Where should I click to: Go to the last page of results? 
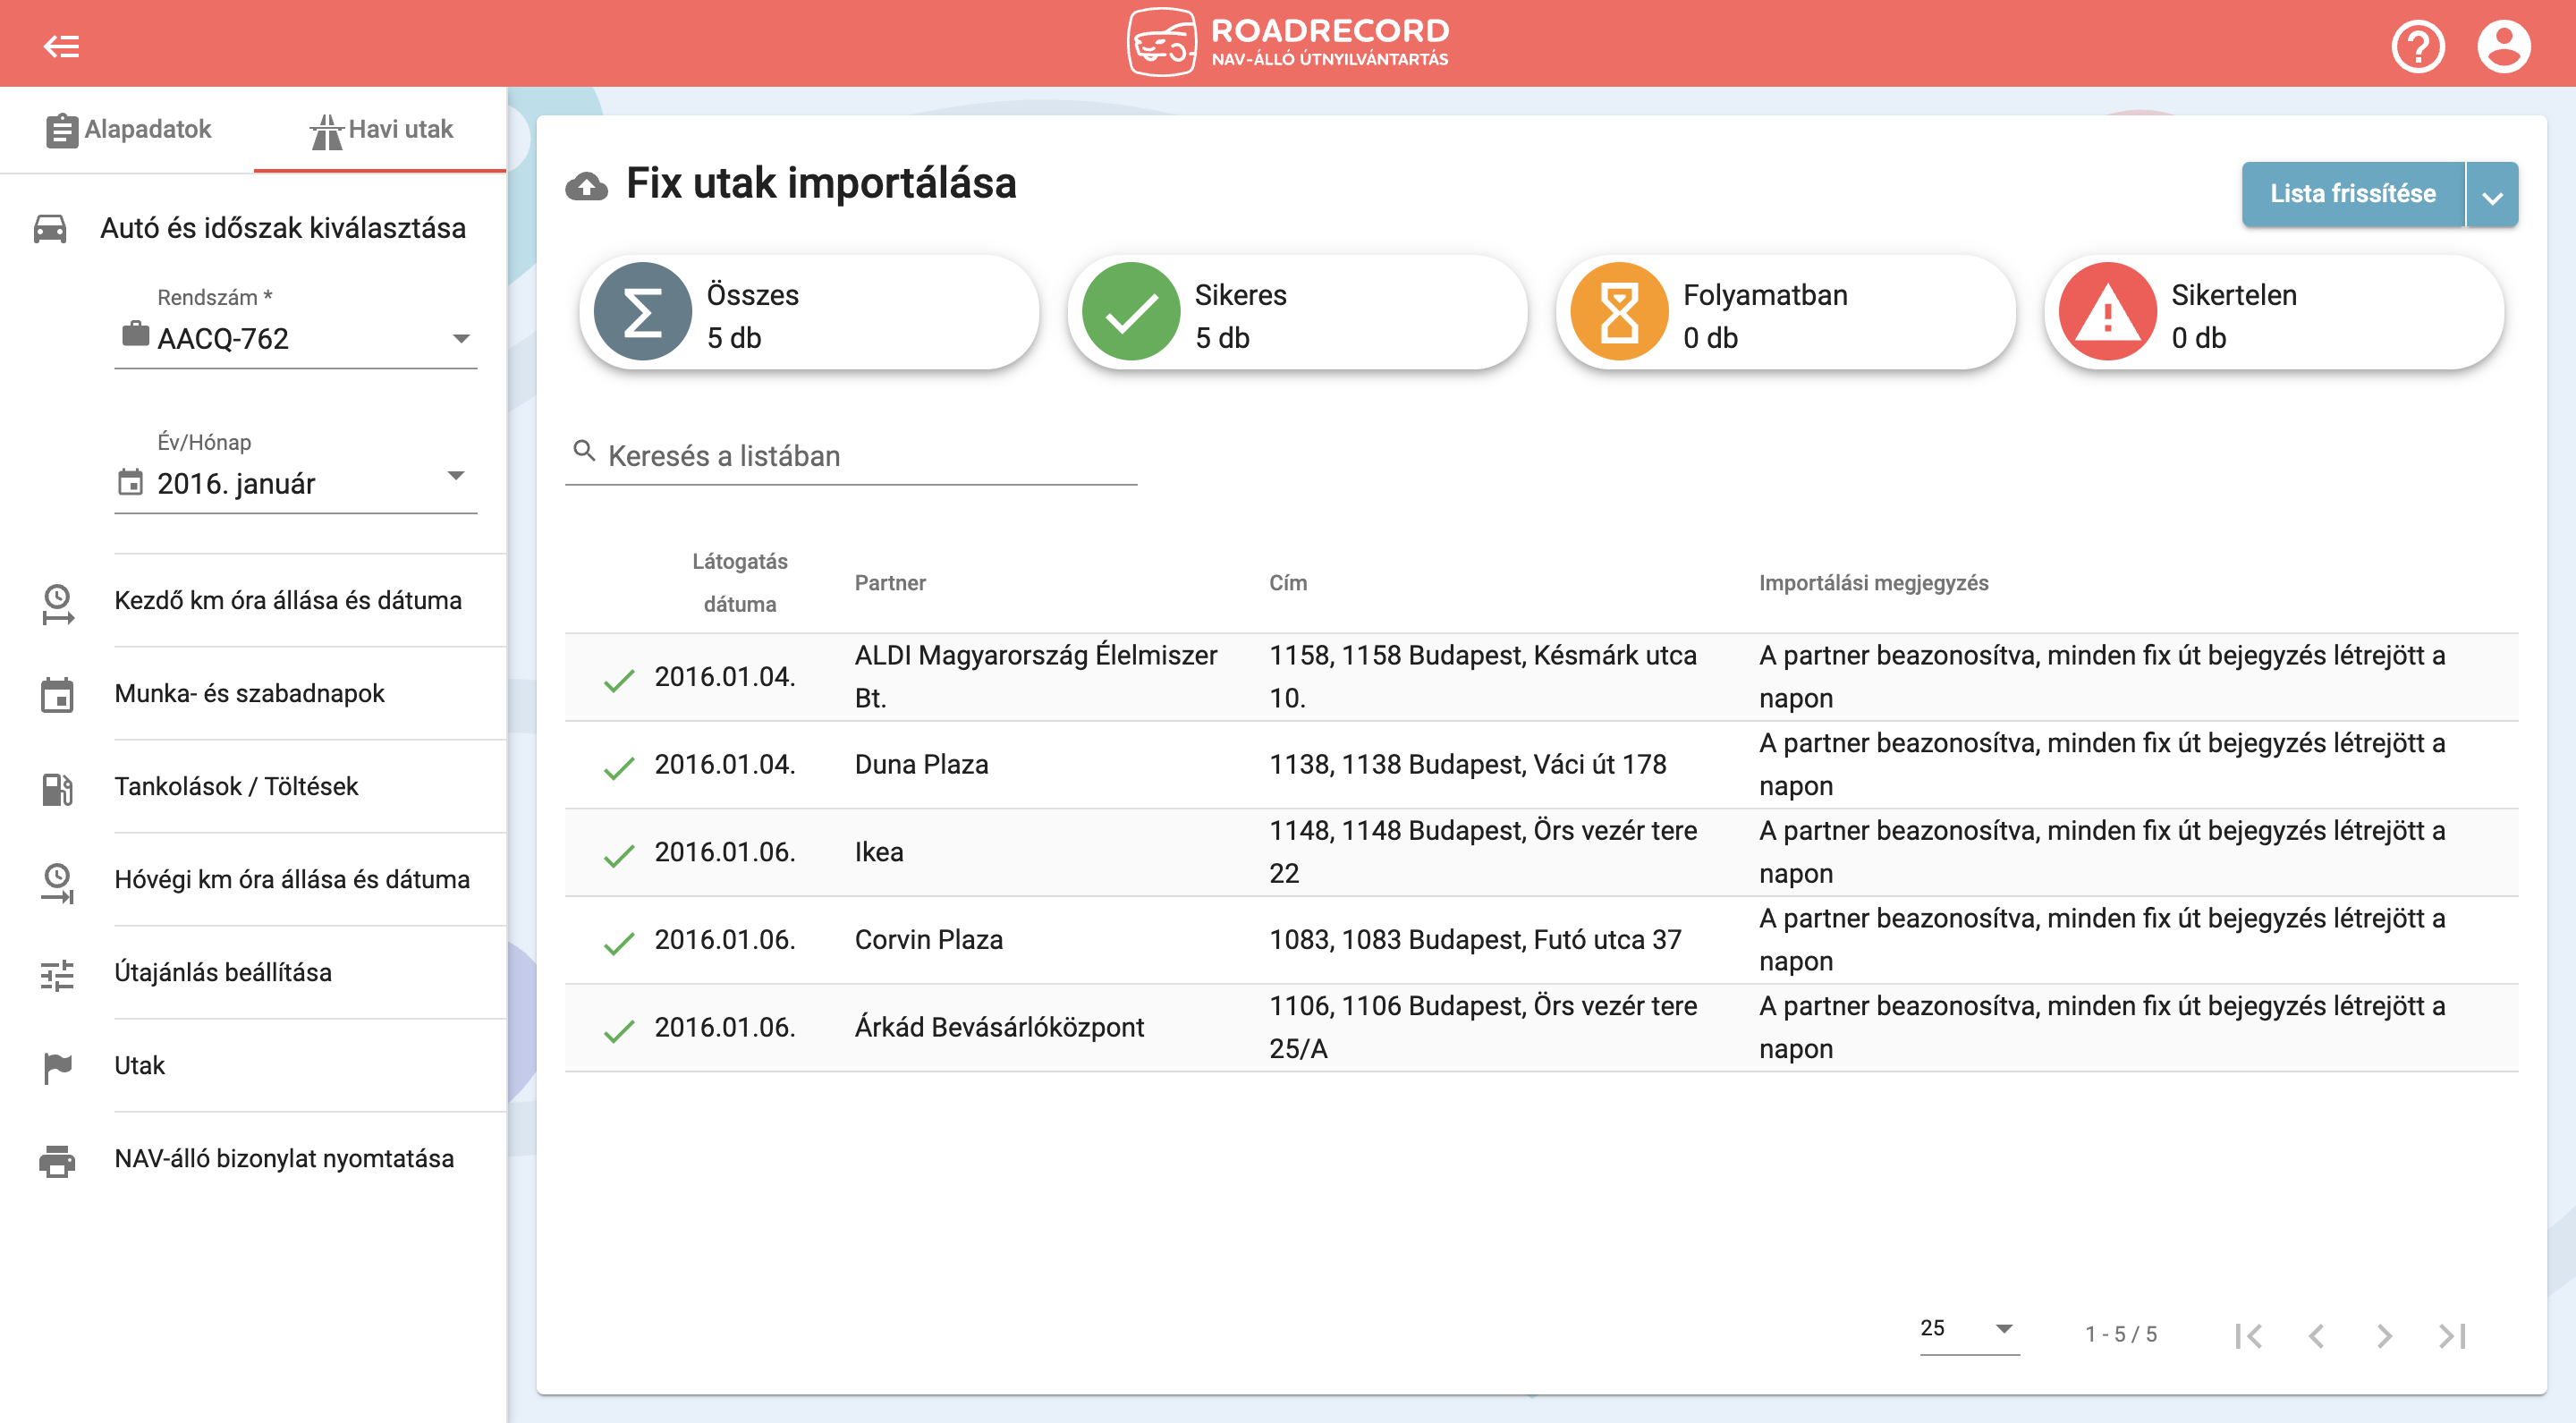2452,1335
